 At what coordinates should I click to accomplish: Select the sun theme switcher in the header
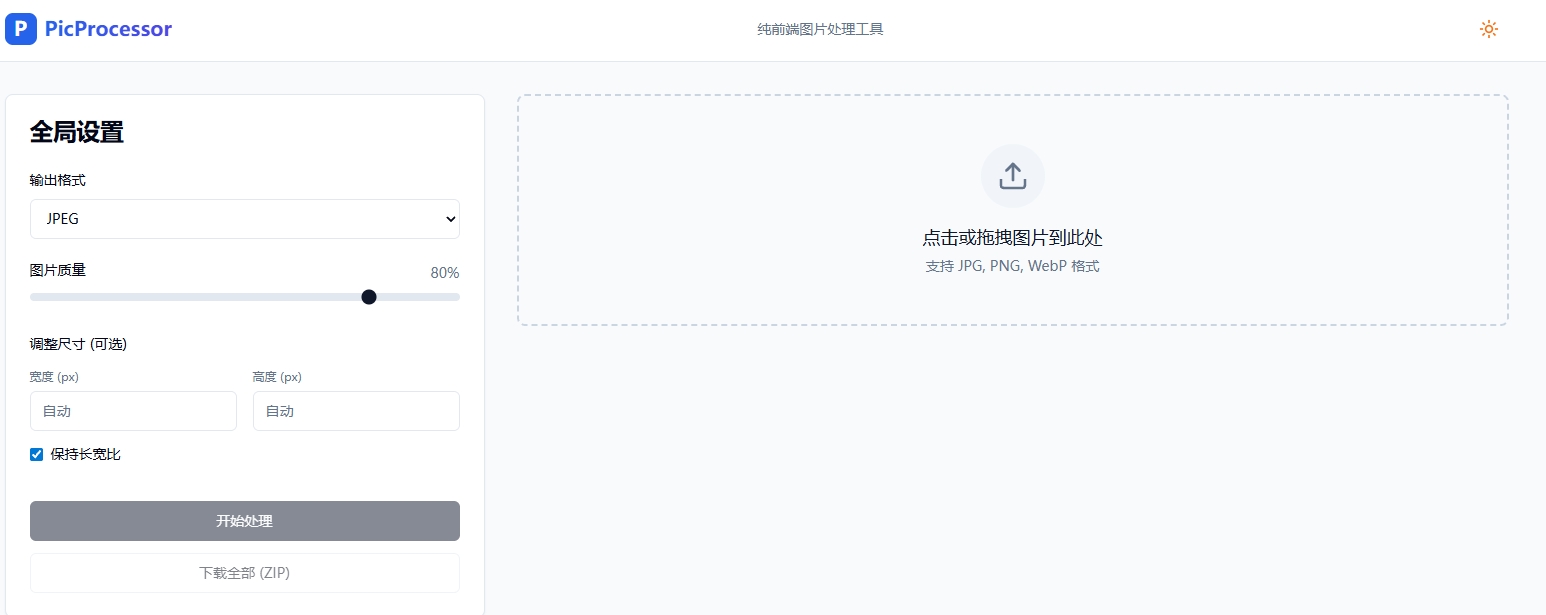tap(1489, 29)
